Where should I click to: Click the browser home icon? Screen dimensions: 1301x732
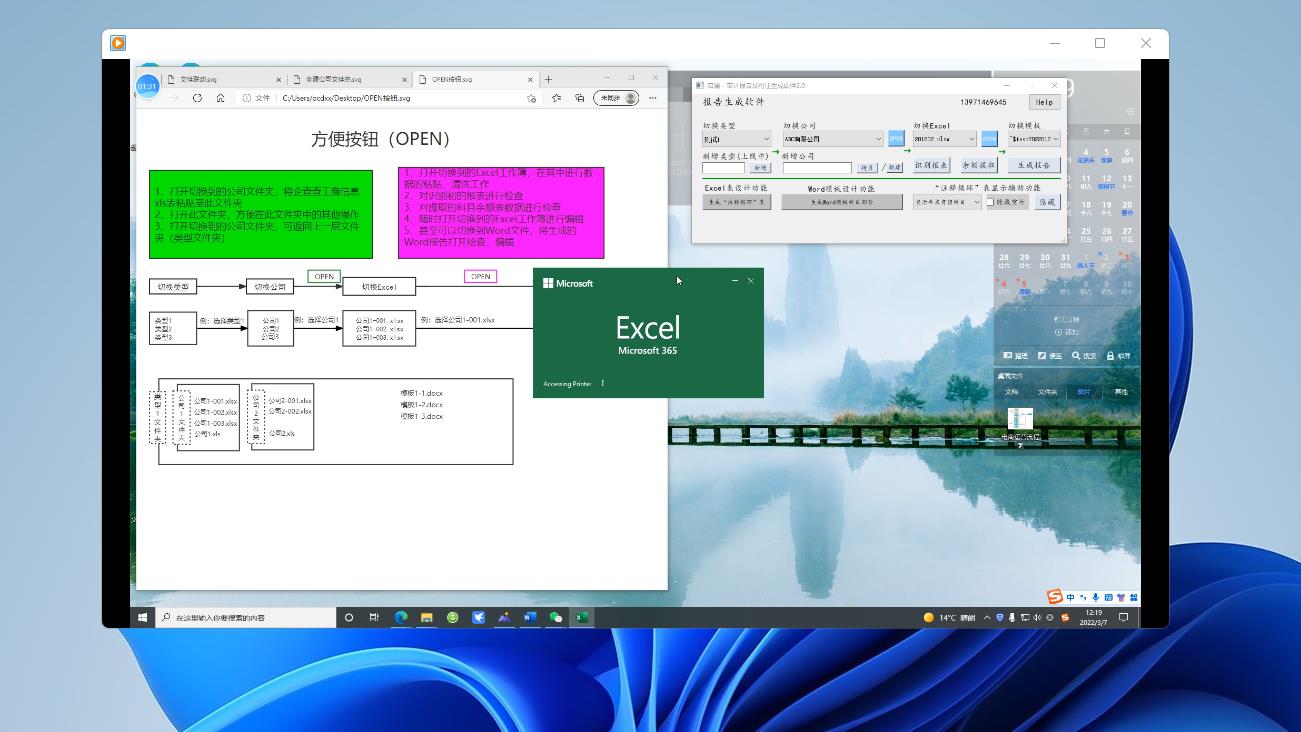pos(220,98)
